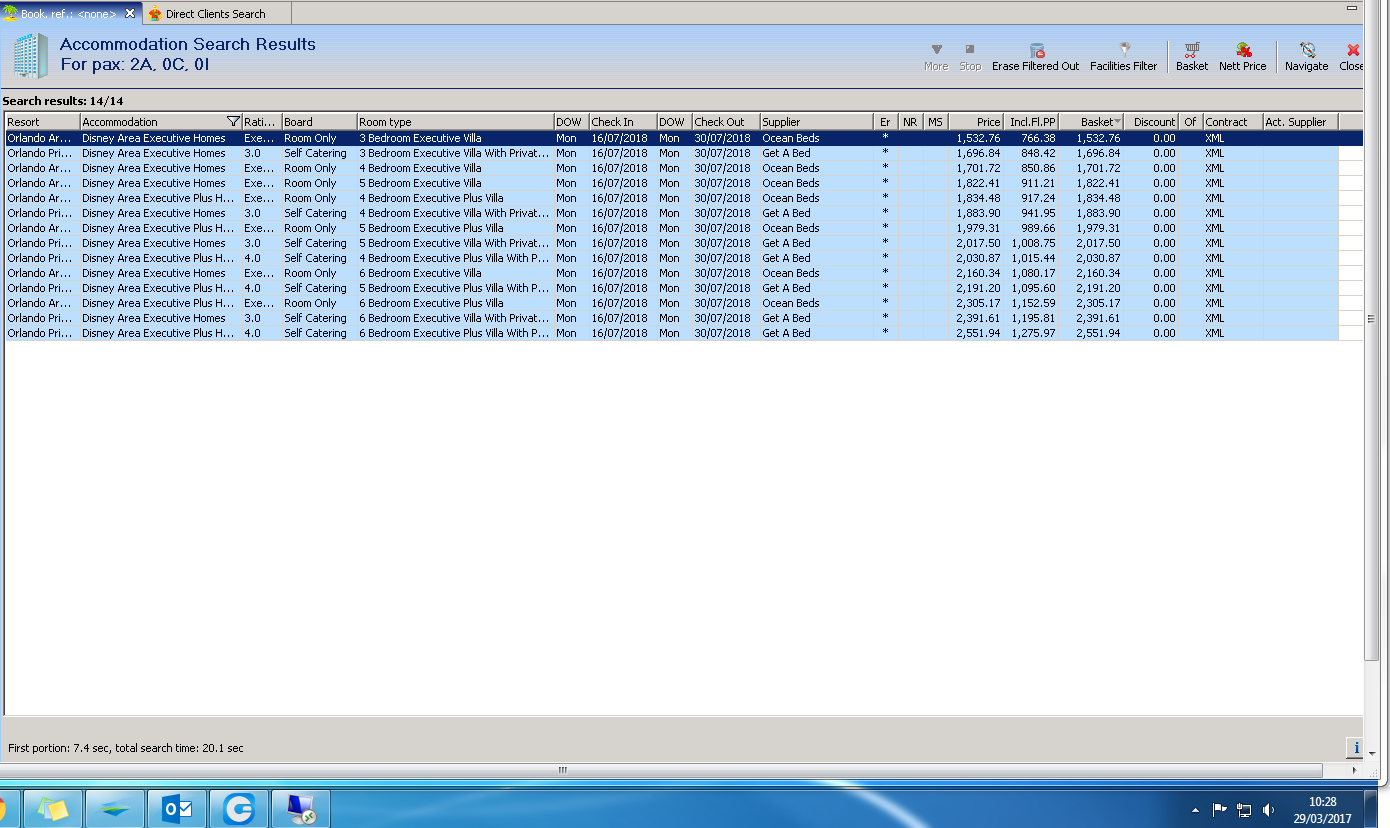Select the Incl.Fl.PP value 911.21
Image resolution: width=1390 pixels, height=828 pixels.
1036,183
